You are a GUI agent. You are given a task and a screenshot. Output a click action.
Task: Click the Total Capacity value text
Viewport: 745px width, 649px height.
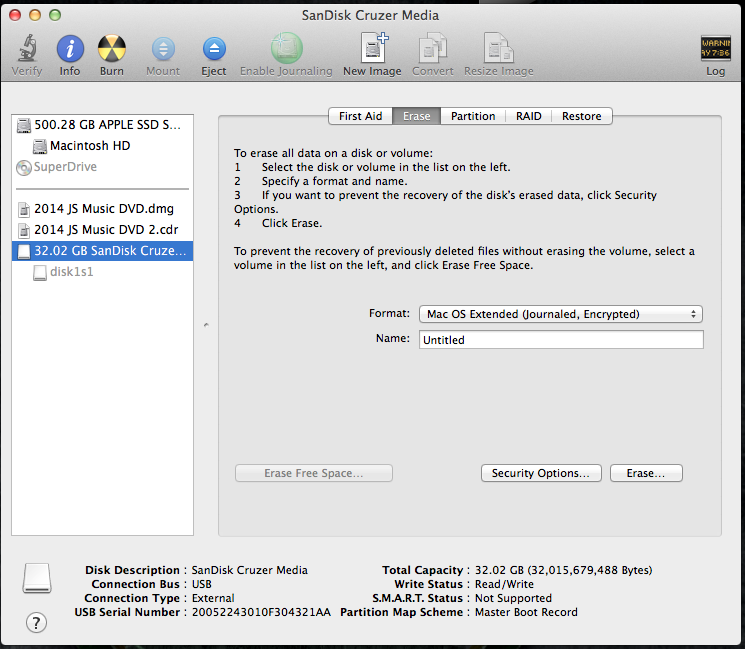(564, 570)
